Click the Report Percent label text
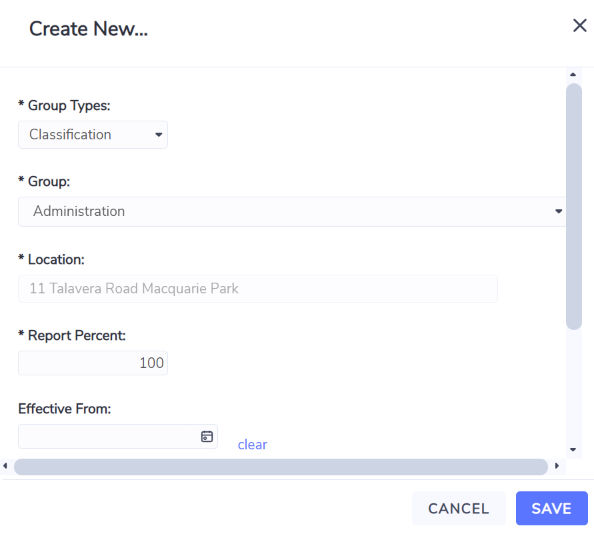 pos(77,336)
